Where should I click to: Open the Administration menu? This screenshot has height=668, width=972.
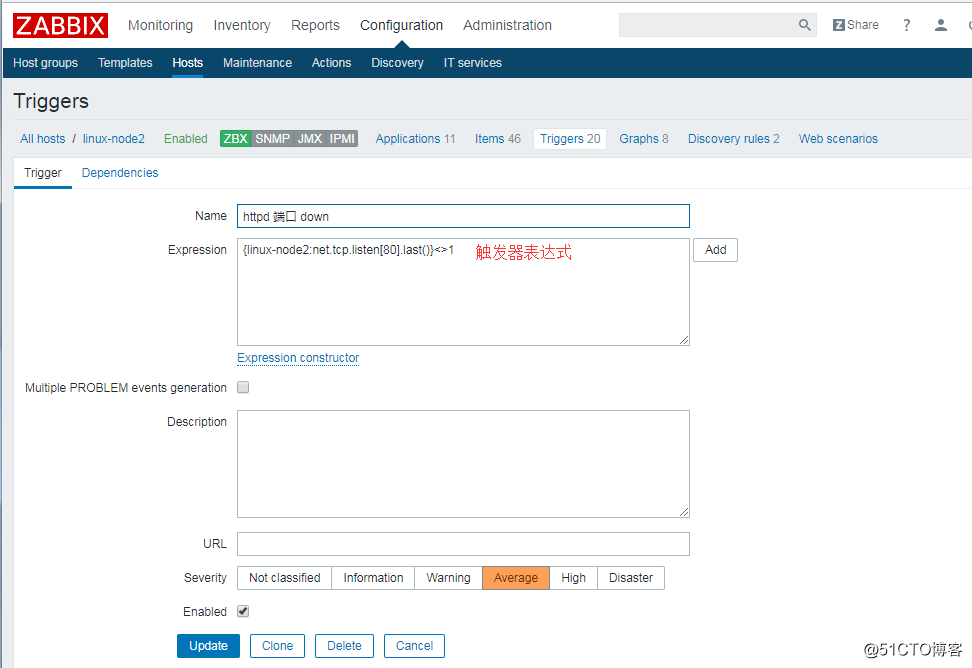click(x=507, y=25)
